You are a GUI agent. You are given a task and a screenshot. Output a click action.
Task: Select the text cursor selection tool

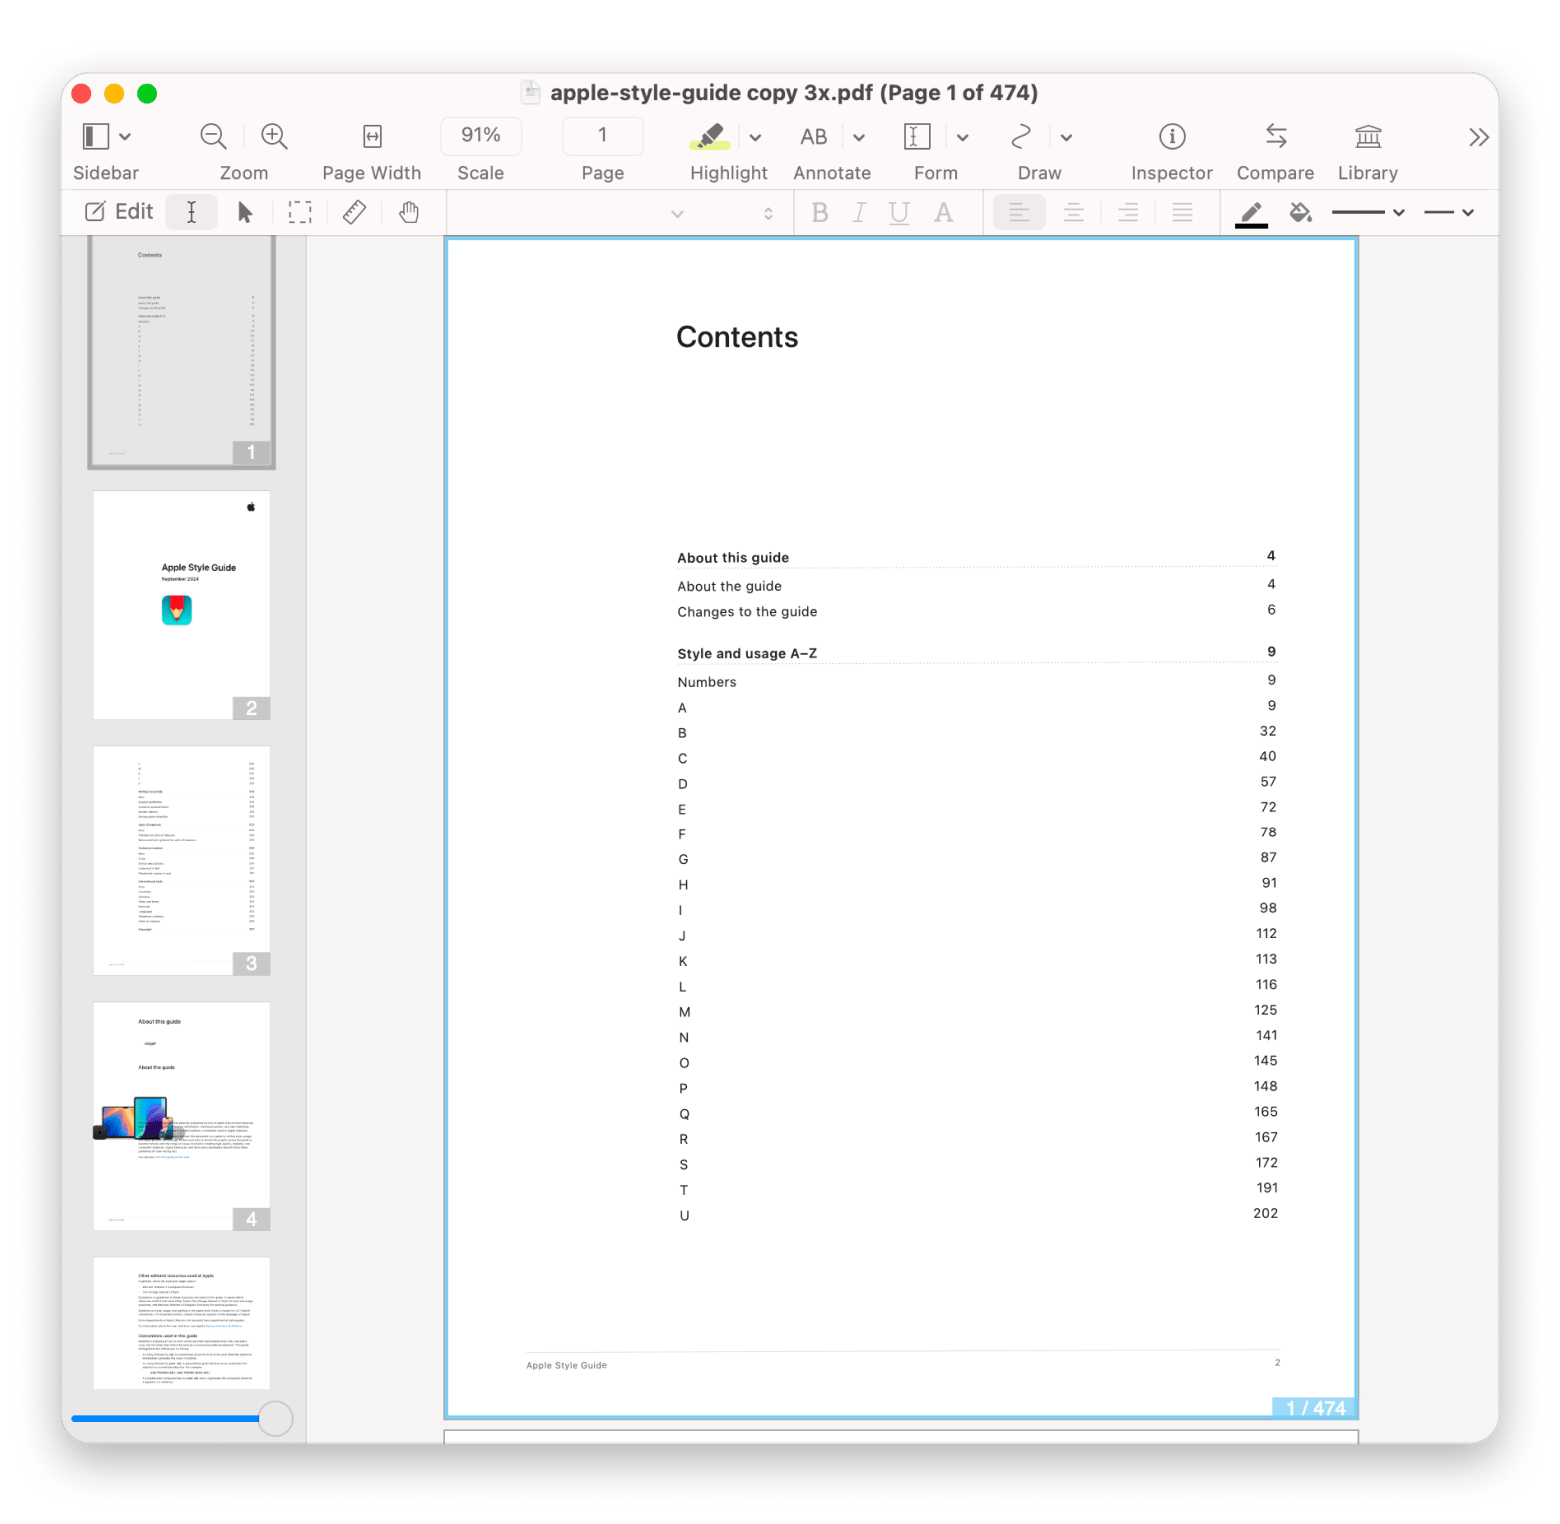pyautogui.click(x=191, y=212)
